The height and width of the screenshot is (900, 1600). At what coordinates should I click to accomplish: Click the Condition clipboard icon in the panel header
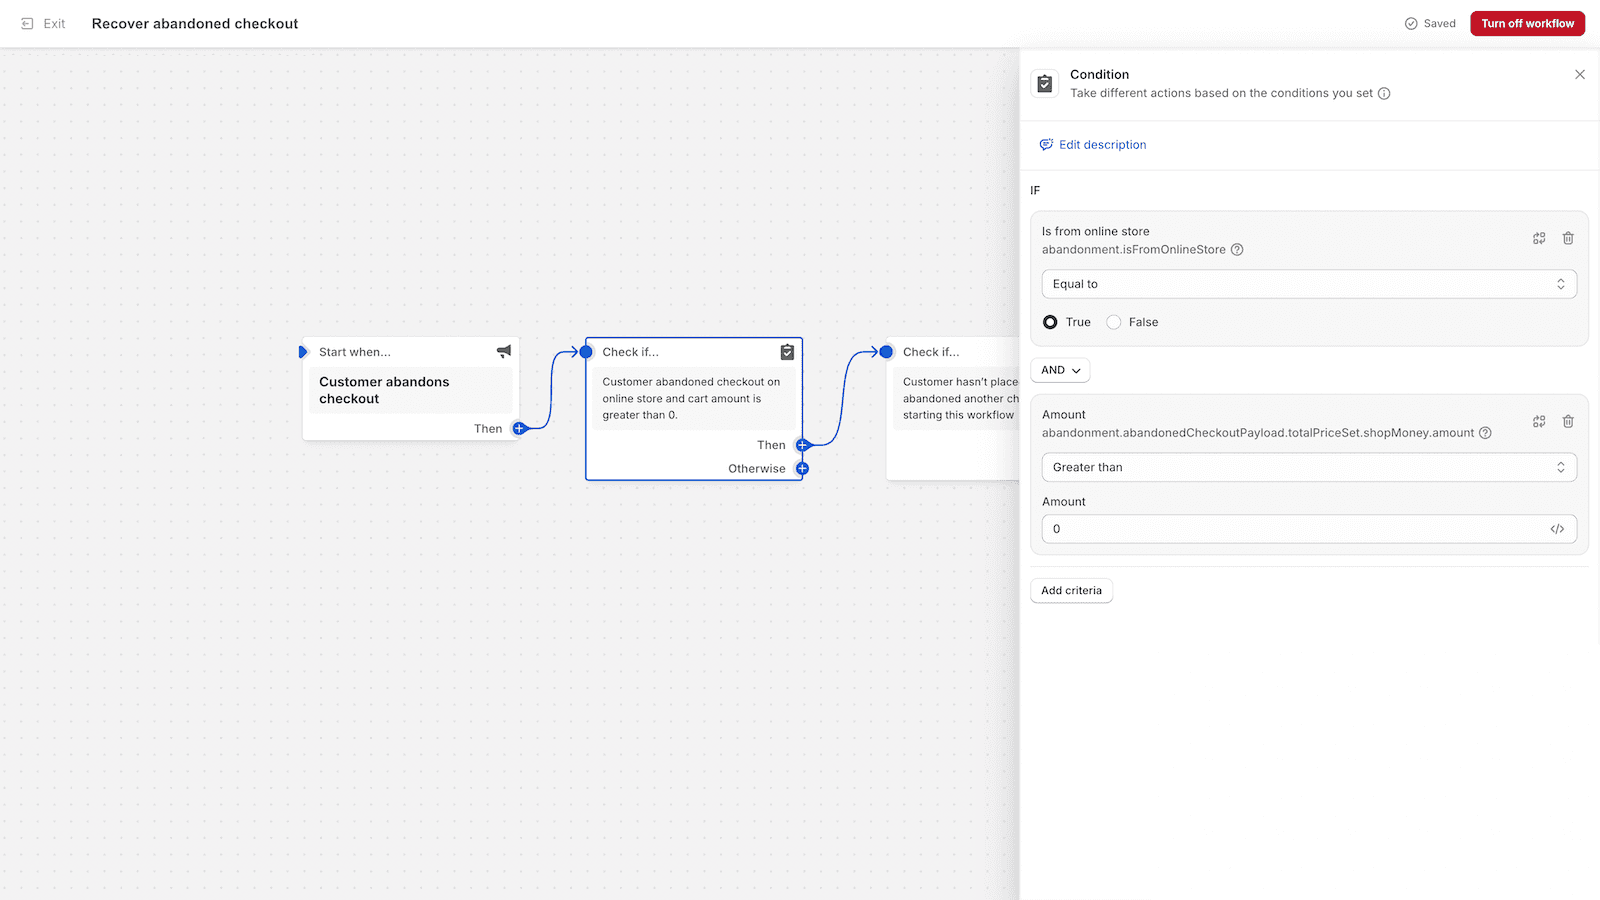click(1044, 83)
